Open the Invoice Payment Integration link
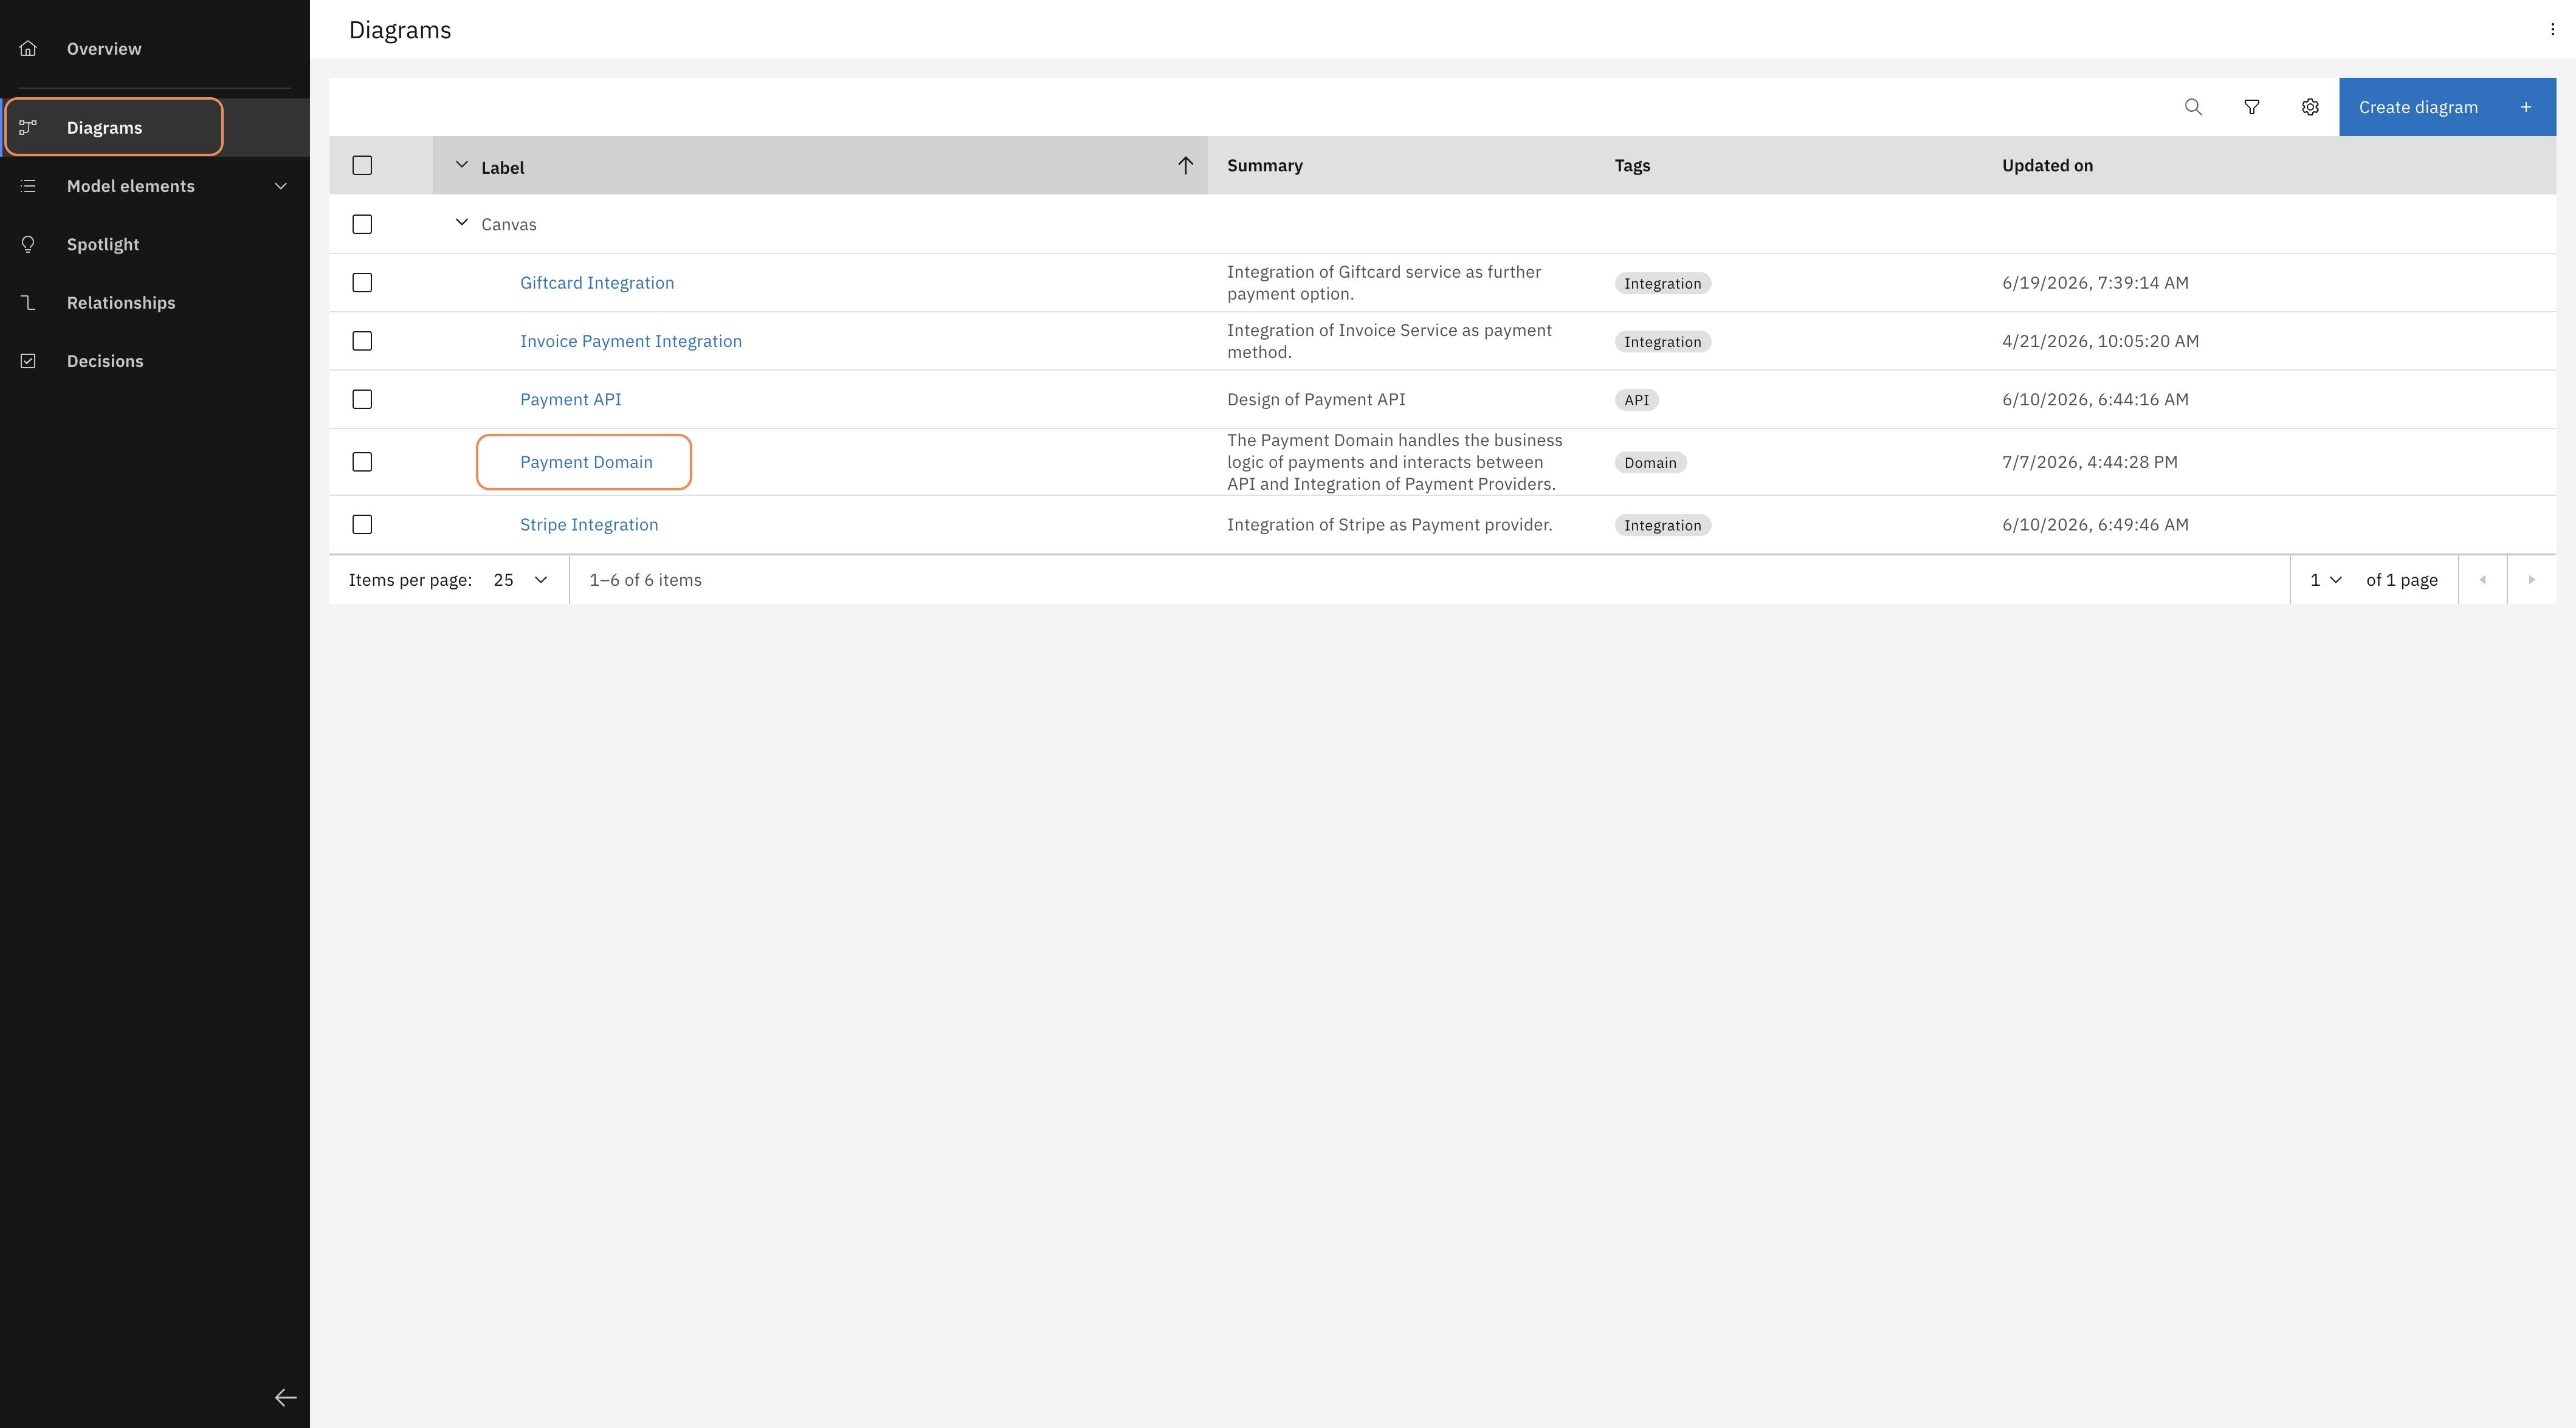The height and width of the screenshot is (1428, 2576). (631, 341)
